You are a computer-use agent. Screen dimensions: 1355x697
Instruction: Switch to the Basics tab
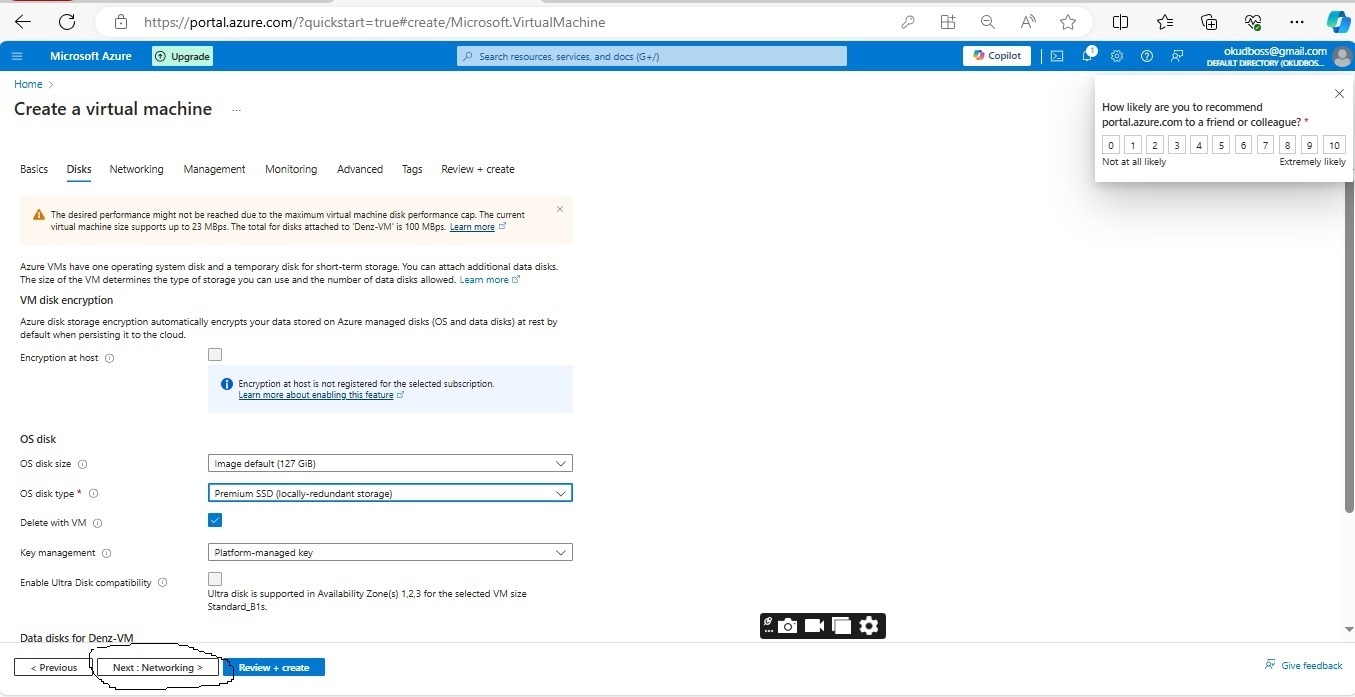[34, 169]
